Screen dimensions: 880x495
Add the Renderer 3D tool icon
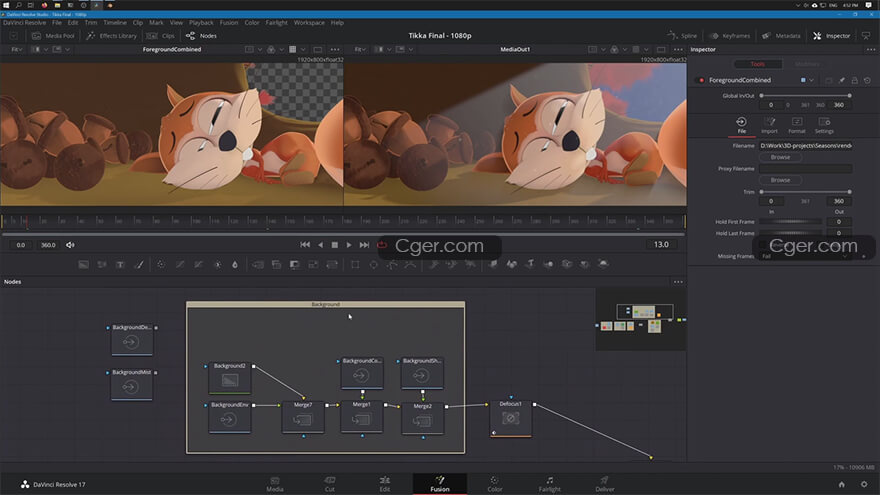(603, 264)
